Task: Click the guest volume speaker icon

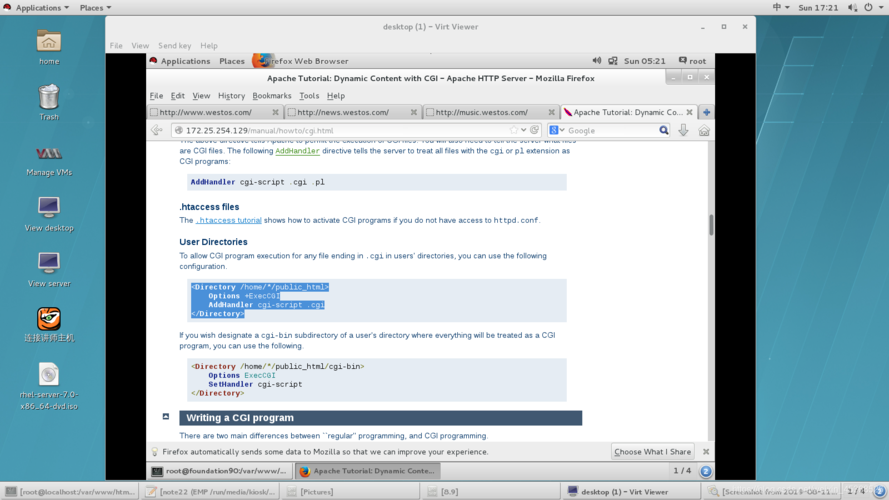Action: [597, 61]
